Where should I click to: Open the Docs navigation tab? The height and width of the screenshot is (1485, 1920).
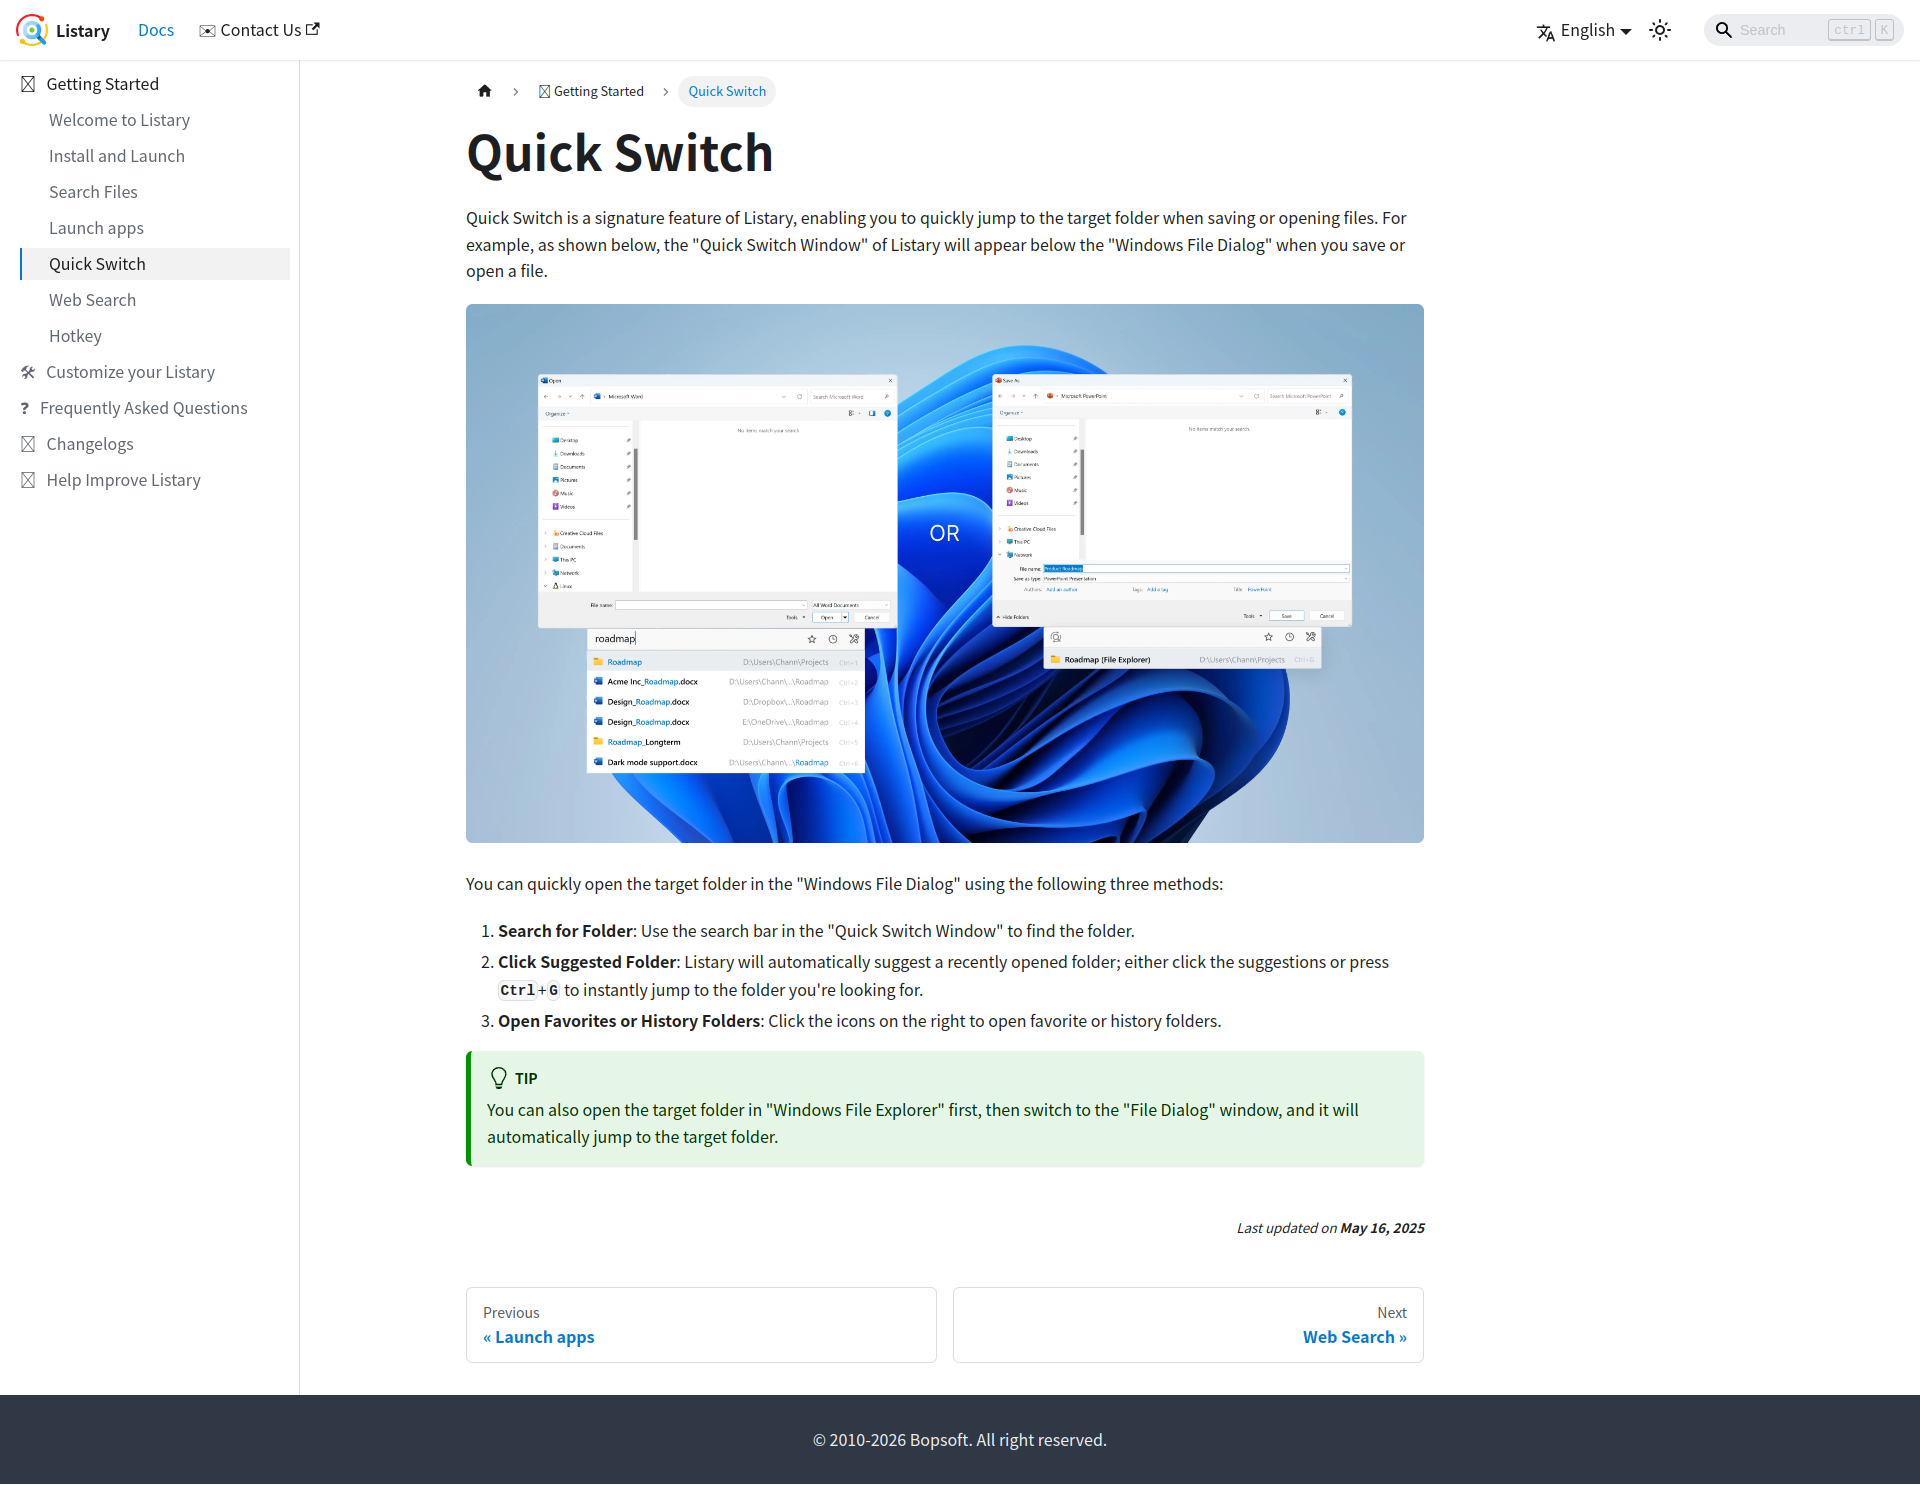click(156, 30)
